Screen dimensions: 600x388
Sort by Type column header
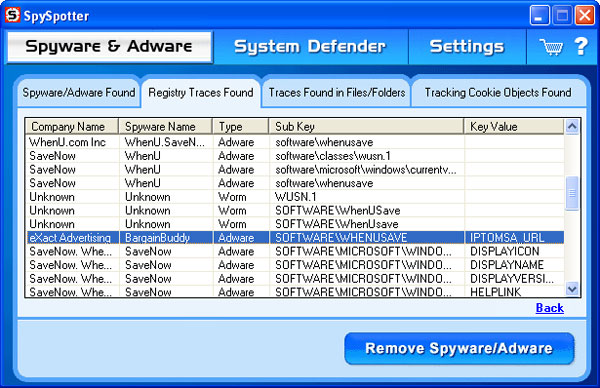pyautogui.click(x=241, y=126)
